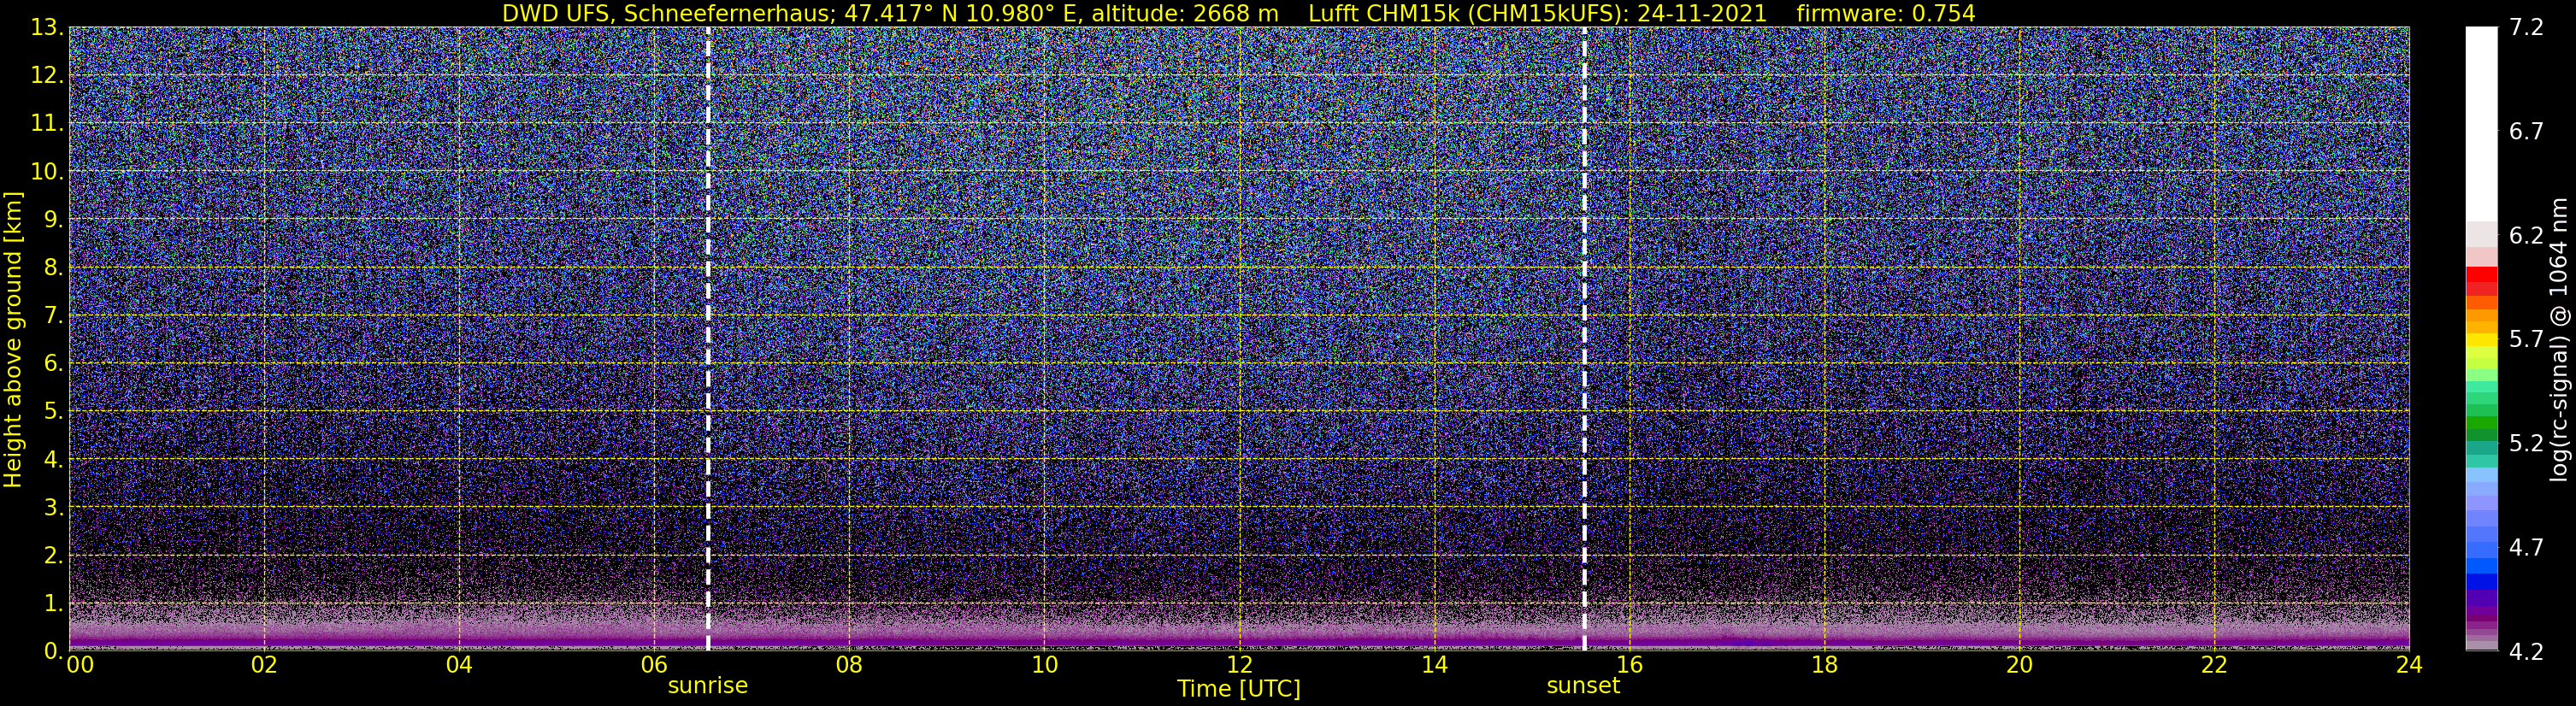Screen dimensions: 2576x706
Task: Click the green segment of the colorbar
Action: [x=2481, y=425]
